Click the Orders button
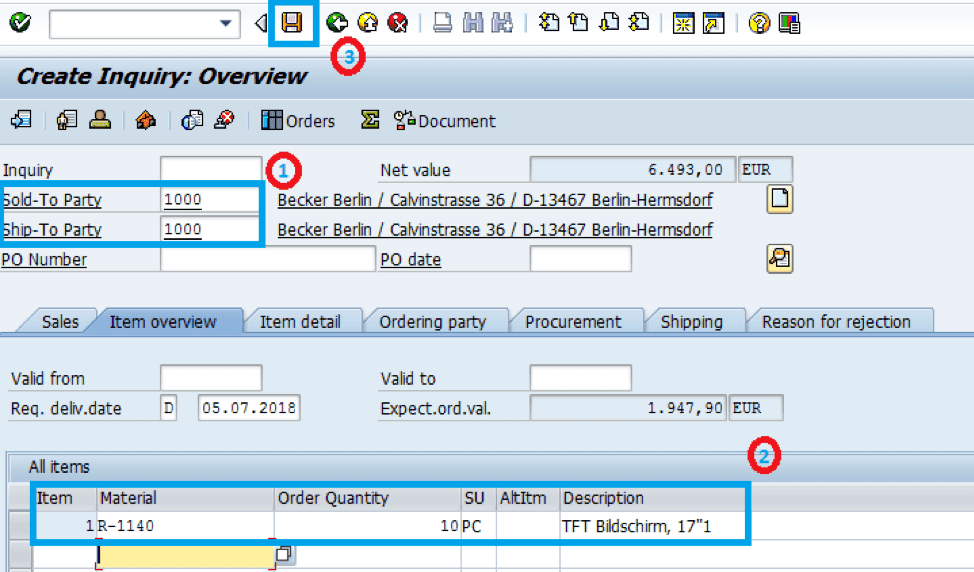Screen dimensions: 974x572 click(x=298, y=120)
